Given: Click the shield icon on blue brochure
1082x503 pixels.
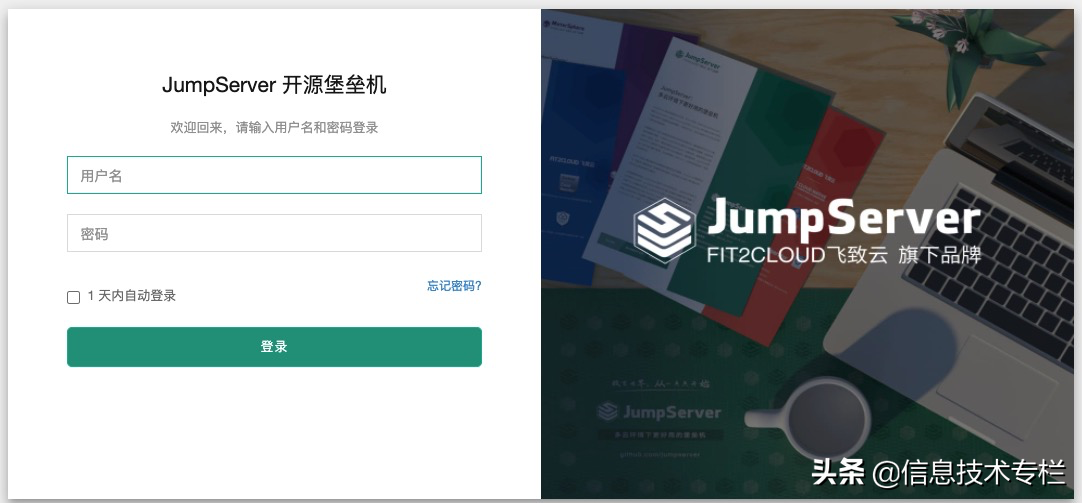Looking at the screenshot, I should point(562,219).
